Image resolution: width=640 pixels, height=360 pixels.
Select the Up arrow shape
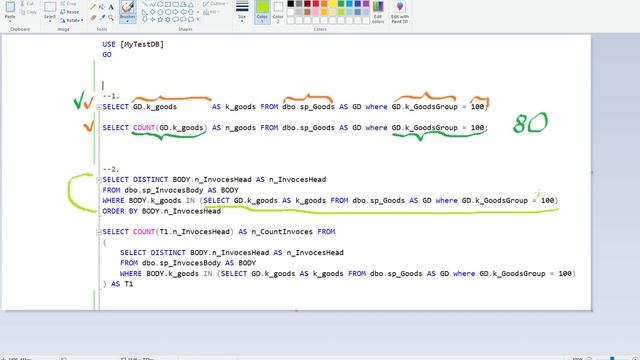[x=191, y=12]
